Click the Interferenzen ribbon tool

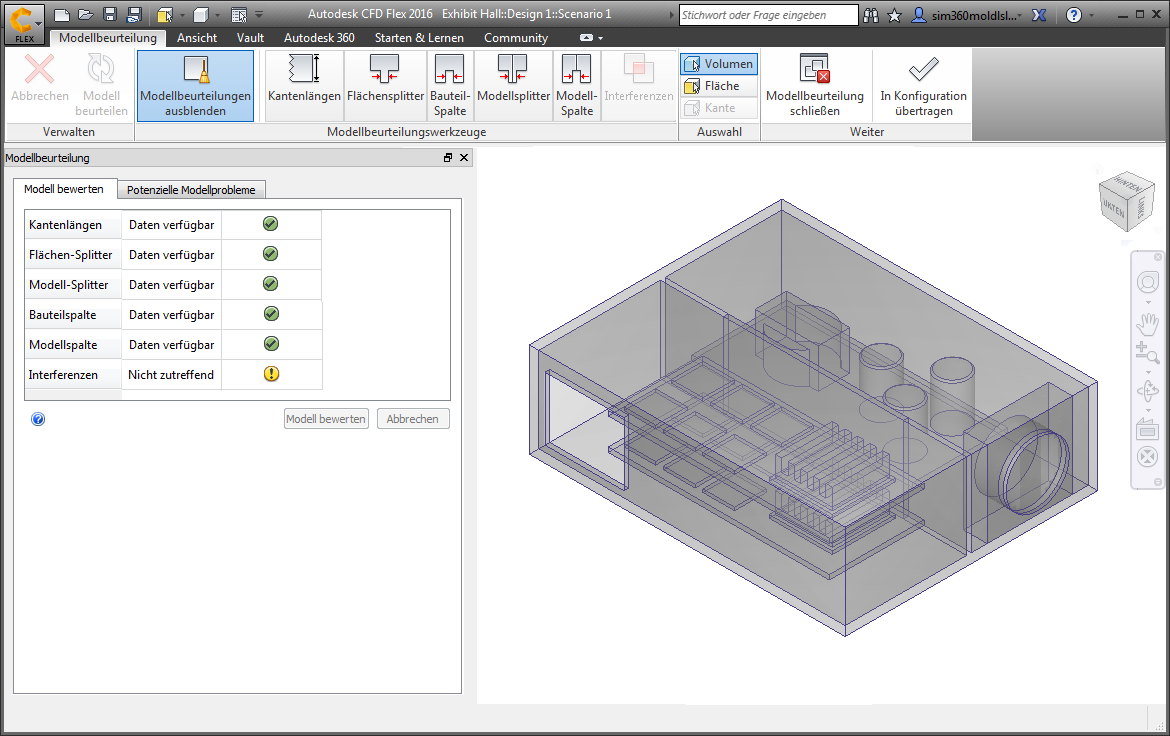pos(639,85)
